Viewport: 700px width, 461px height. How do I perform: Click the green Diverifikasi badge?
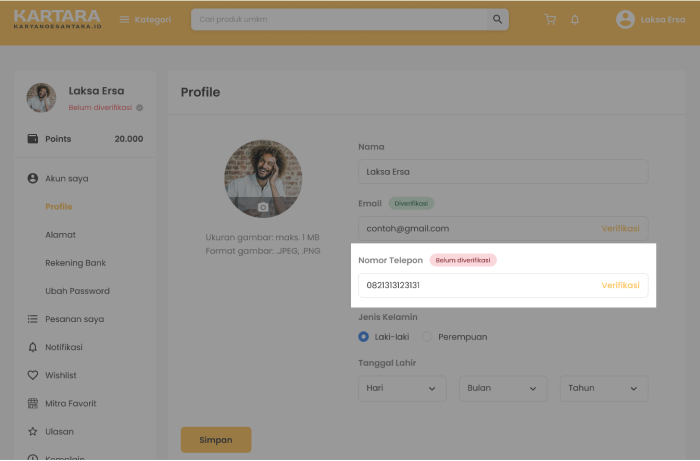coord(411,204)
